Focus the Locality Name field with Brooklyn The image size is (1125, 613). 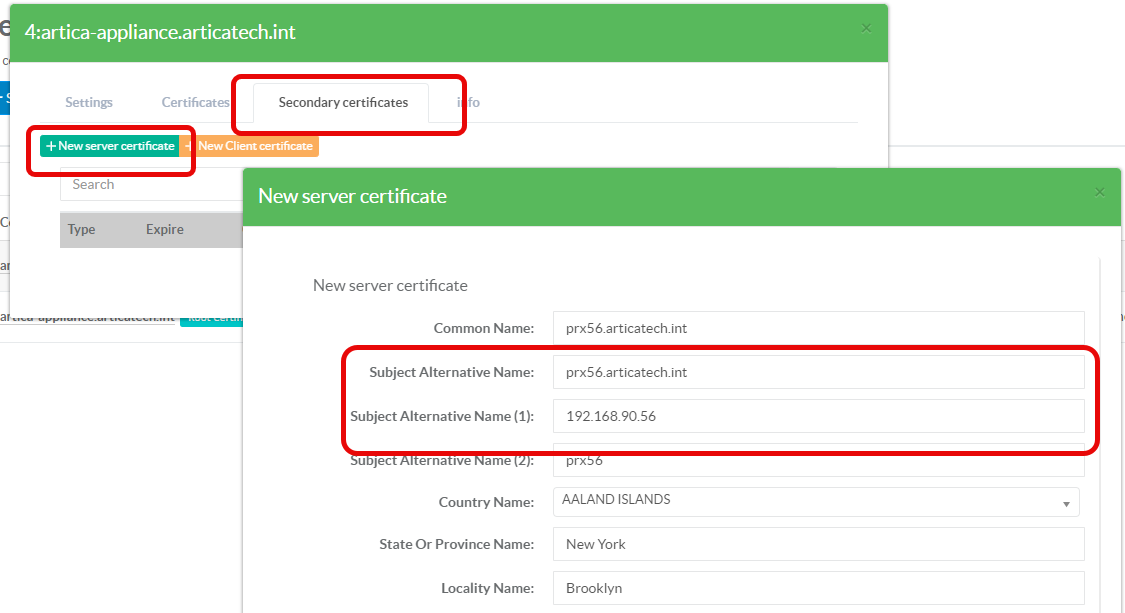click(817, 588)
